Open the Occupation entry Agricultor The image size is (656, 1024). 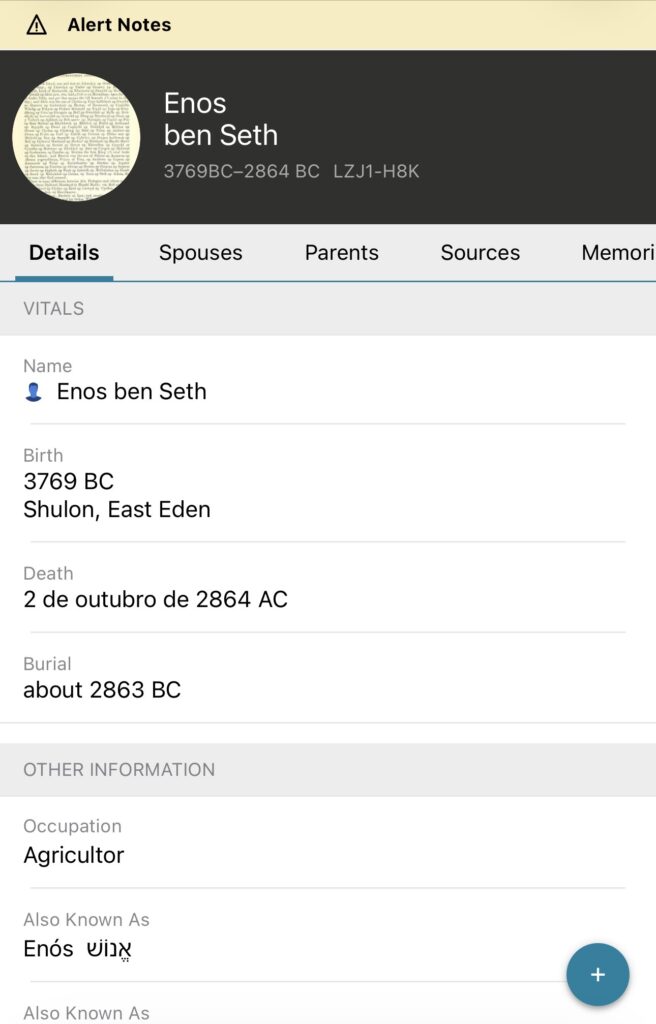point(74,855)
